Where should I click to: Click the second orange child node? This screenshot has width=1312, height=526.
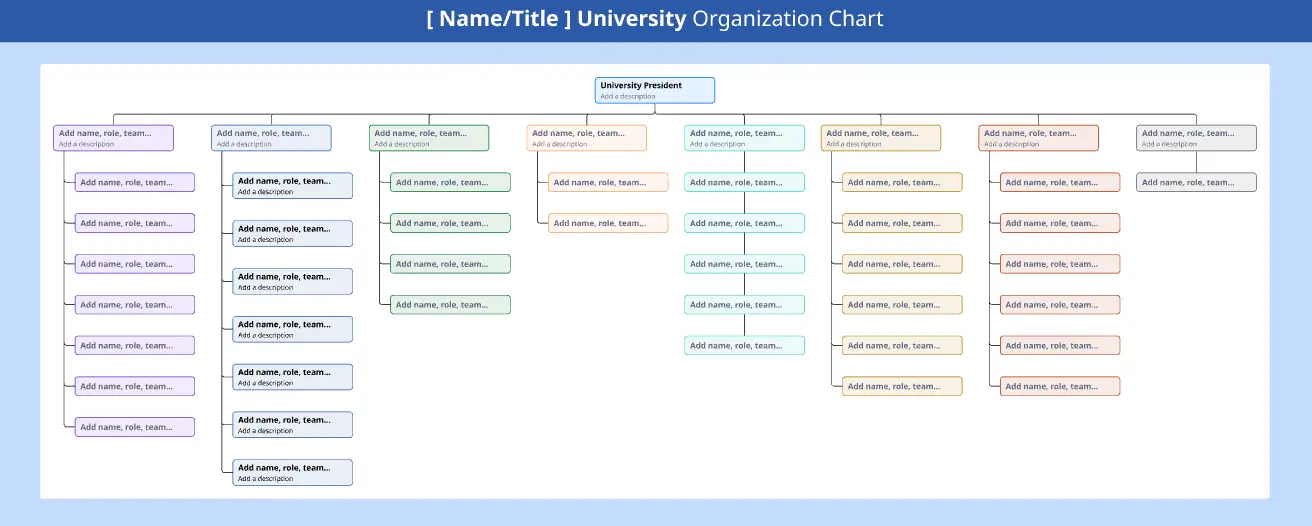coord(608,223)
